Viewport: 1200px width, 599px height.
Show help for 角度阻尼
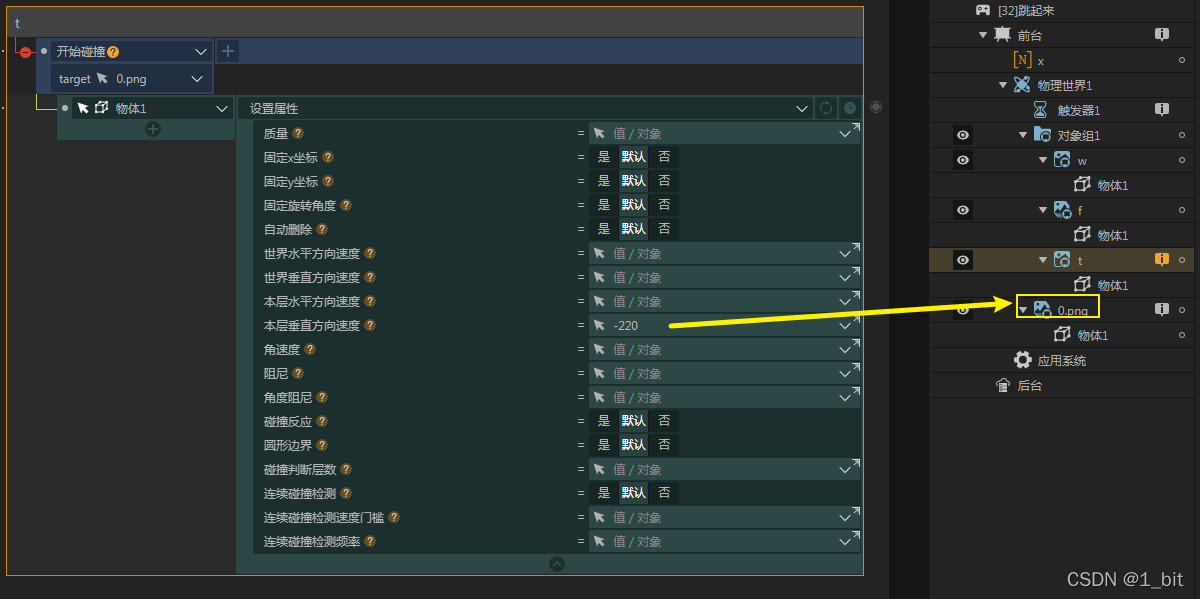point(322,397)
